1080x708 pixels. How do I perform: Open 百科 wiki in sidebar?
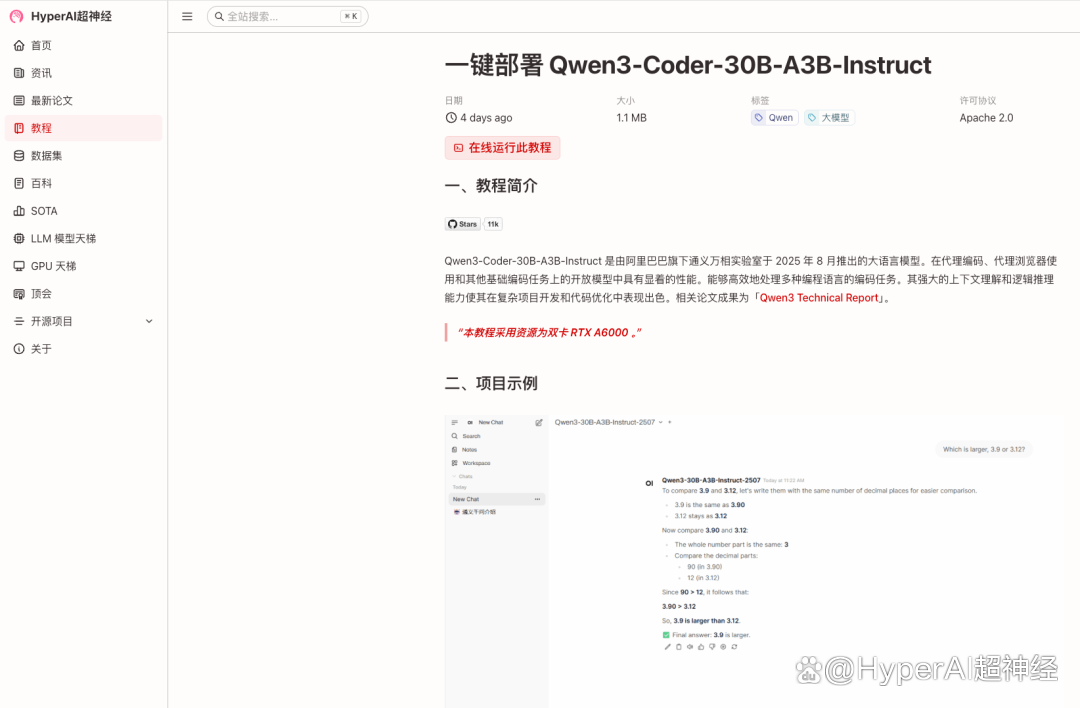pyautogui.click(x=41, y=183)
